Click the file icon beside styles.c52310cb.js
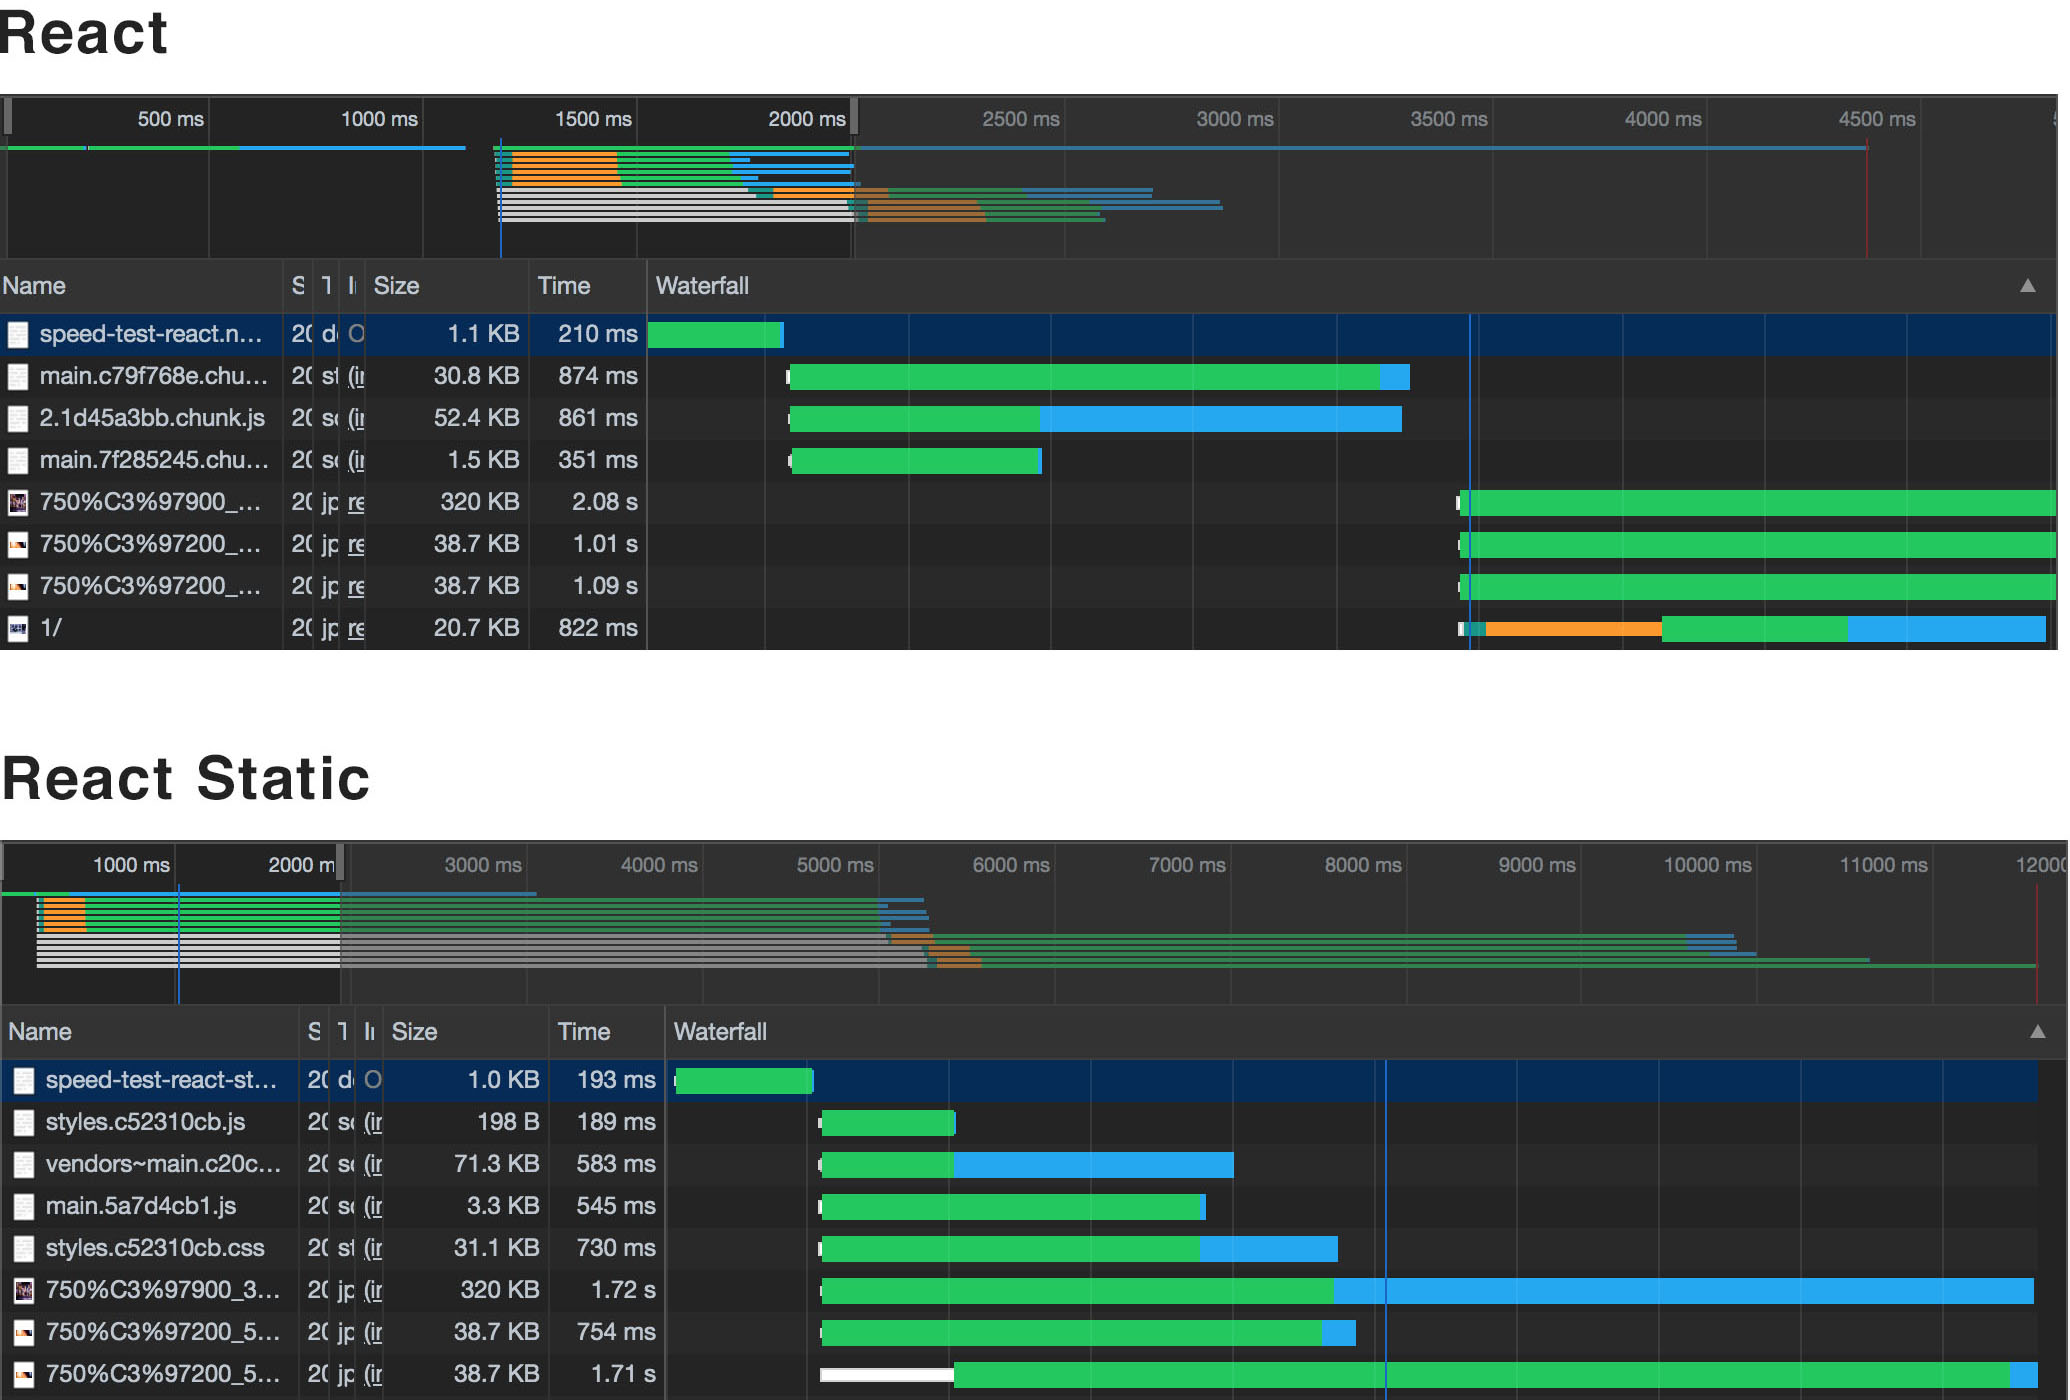Image resolution: width=2070 pixels, height=1400 pixels. [24, 1123]
